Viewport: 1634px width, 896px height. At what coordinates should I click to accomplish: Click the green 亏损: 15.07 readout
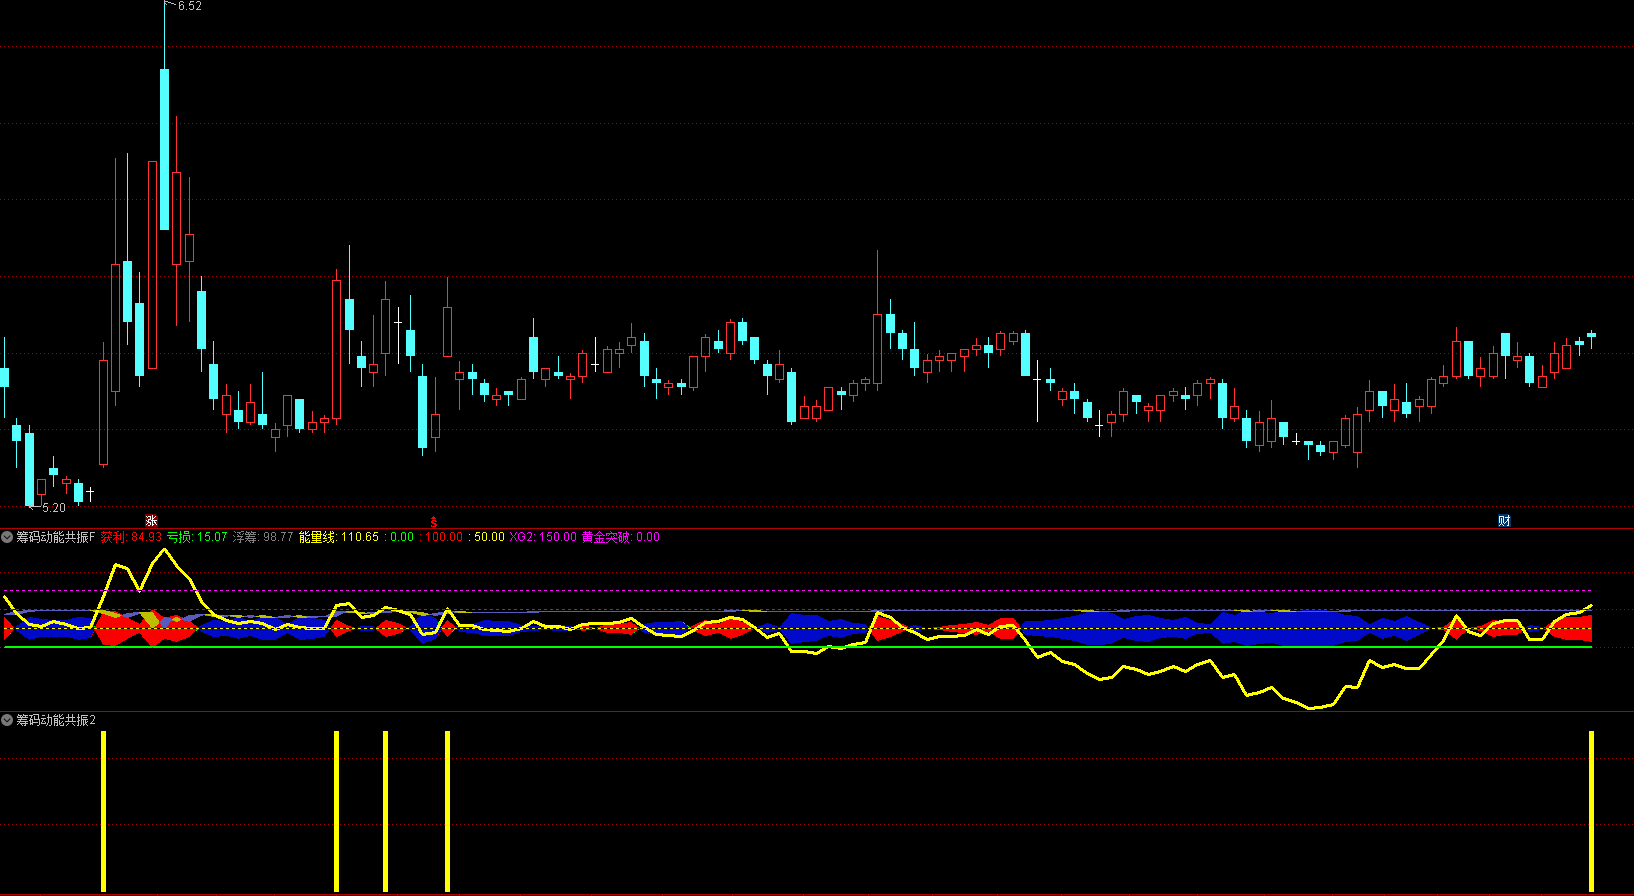click(x=197, y=537)
